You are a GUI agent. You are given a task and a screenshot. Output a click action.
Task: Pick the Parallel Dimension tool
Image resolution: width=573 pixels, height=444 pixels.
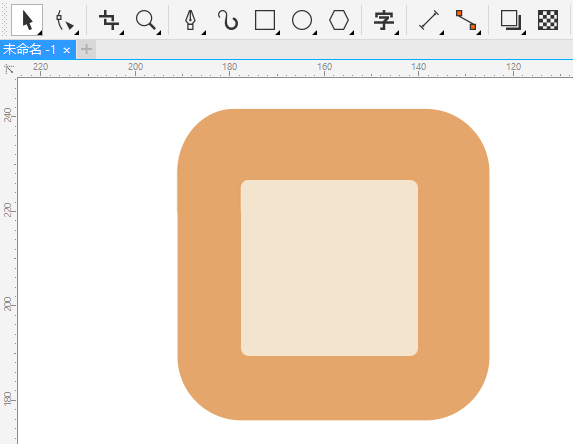429,20
